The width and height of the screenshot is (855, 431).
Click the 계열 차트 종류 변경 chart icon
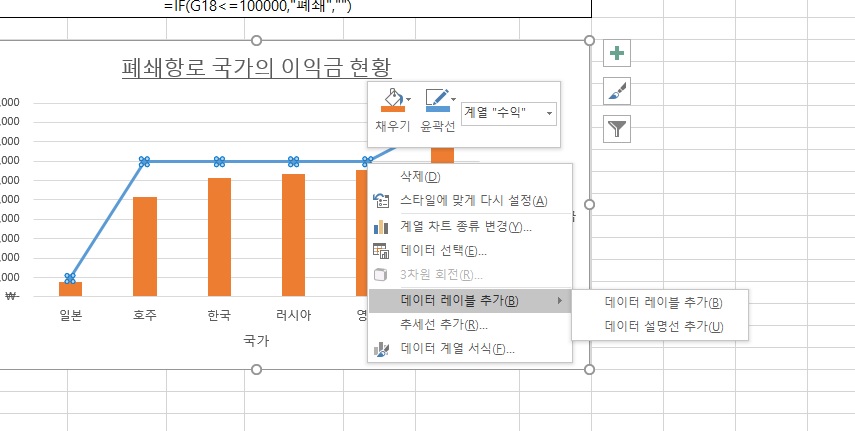(380, 226)
